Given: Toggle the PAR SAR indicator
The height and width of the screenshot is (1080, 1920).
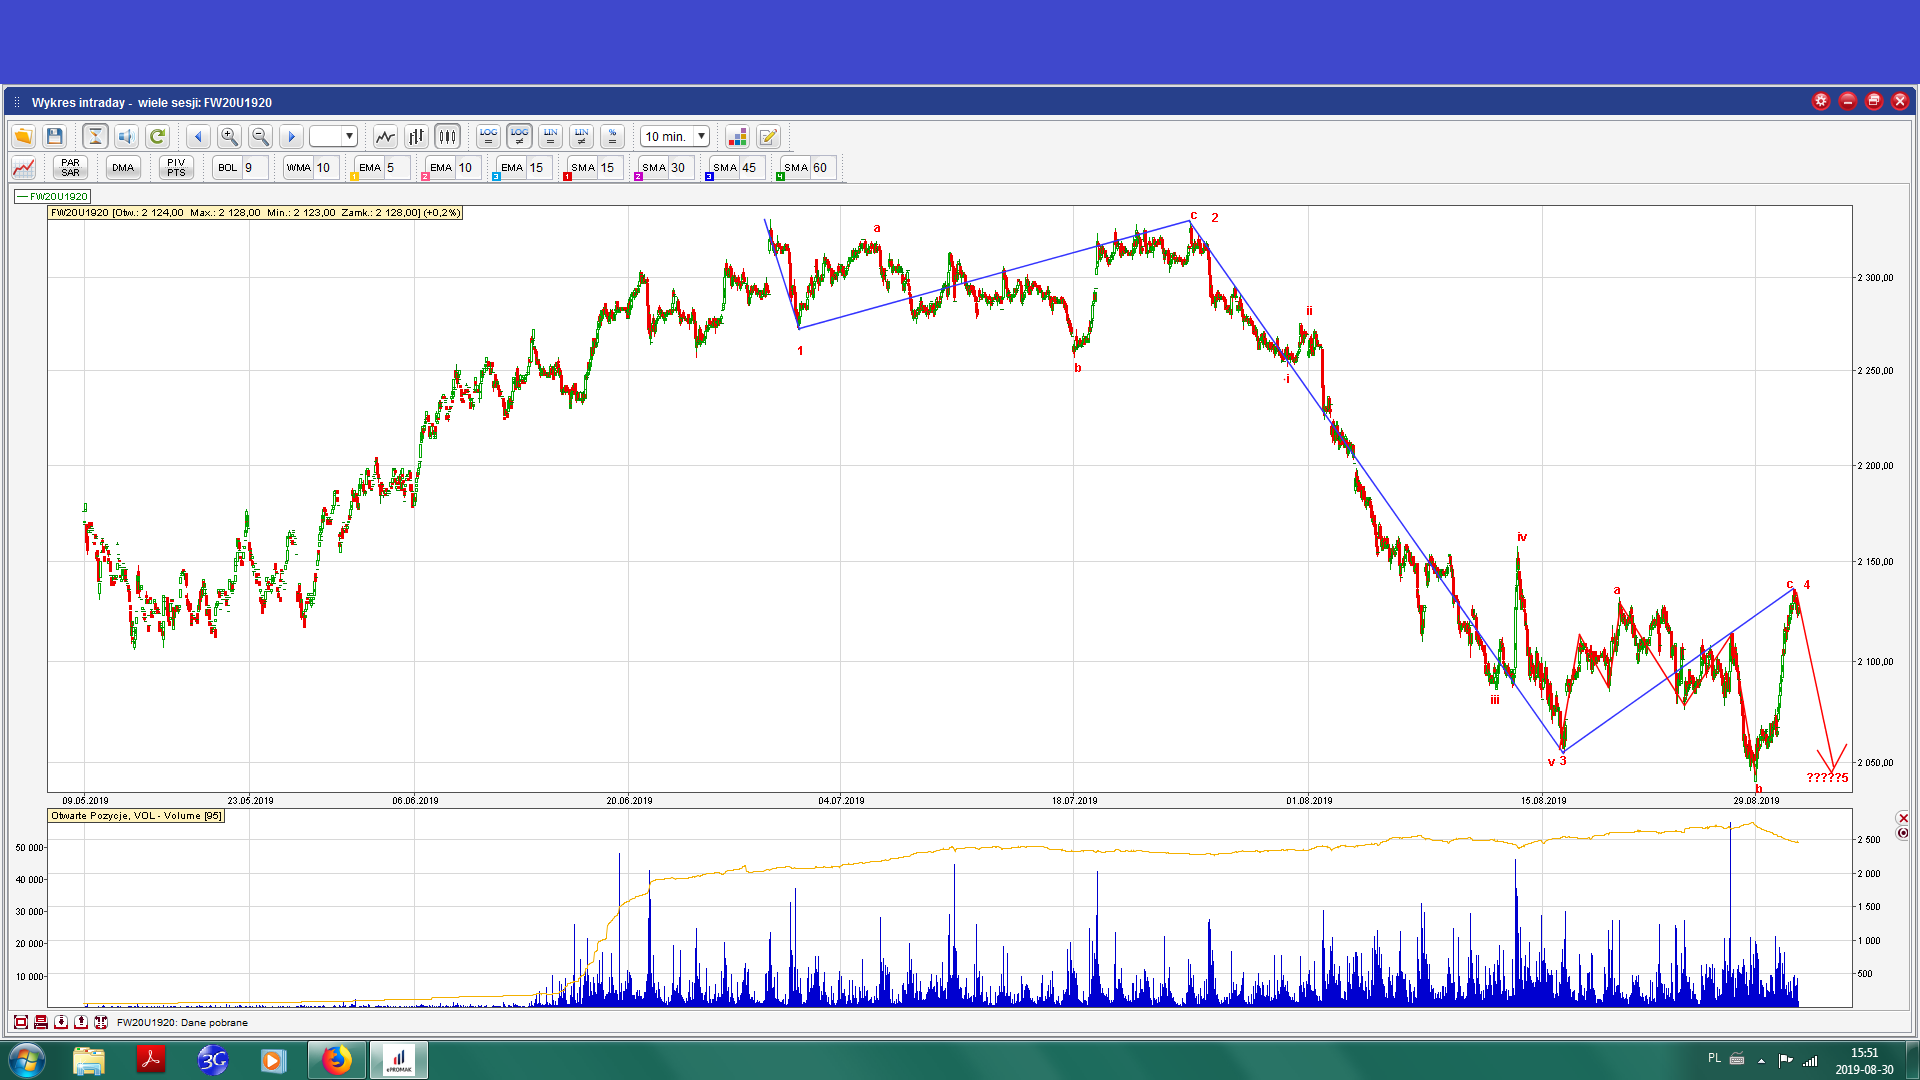Looking at the screenshot, I should (x=70, y=168).
